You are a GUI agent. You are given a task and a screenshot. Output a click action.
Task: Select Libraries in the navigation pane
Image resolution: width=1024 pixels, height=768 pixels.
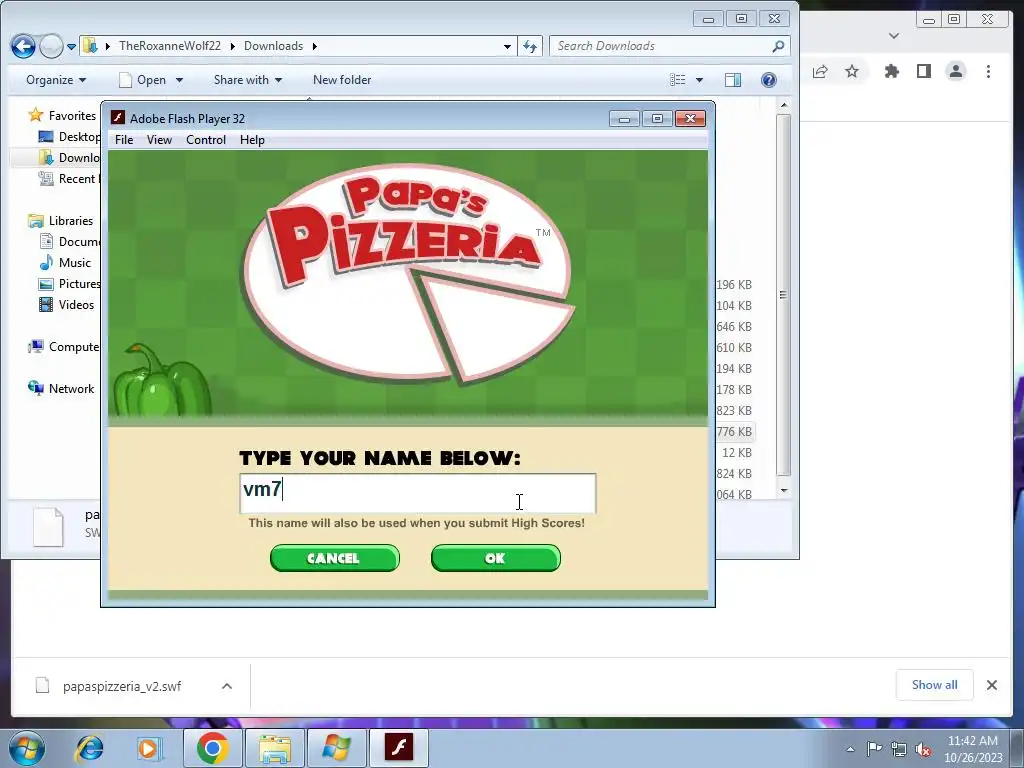(62, 221)
